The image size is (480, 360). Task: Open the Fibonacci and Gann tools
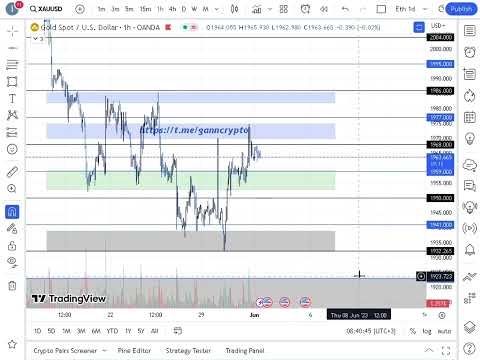(x=12, y=65)
